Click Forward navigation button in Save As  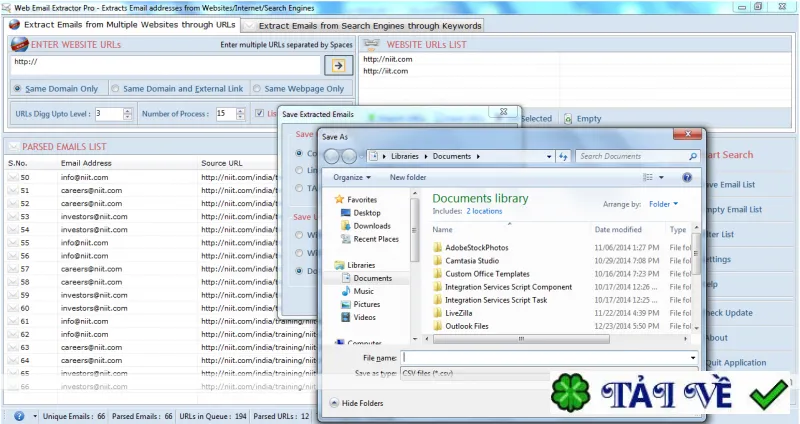point(348,156)
